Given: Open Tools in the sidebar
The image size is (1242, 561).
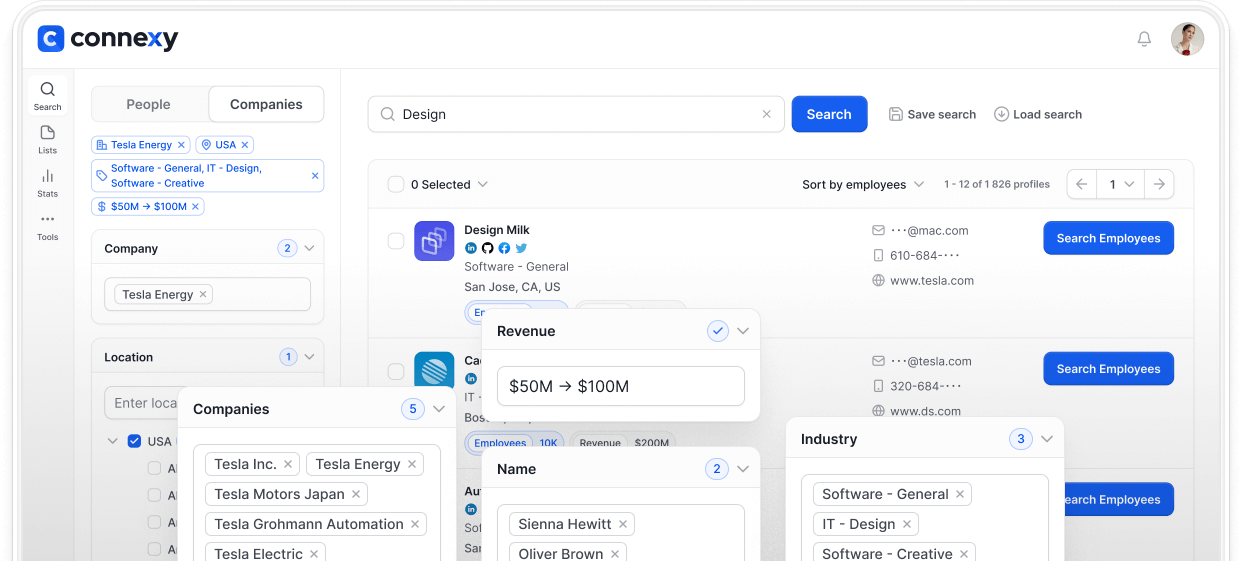Looking at the screenshot, I should 47,226.
